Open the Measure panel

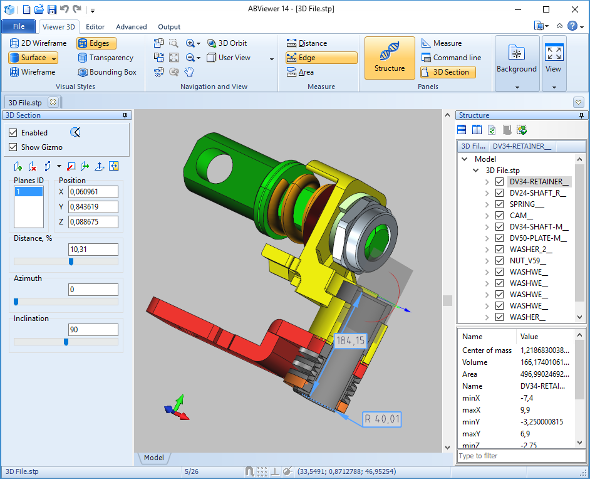coord(441,43)
